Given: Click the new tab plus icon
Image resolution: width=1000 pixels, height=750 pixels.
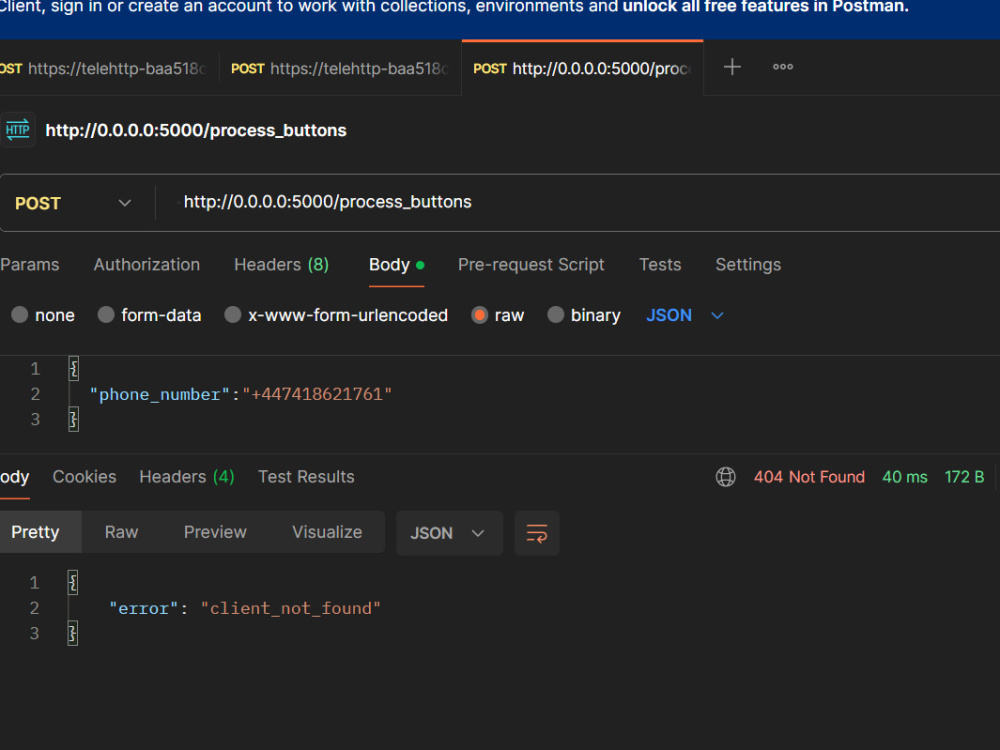Looking at the screenshot, I should point(732,67).
